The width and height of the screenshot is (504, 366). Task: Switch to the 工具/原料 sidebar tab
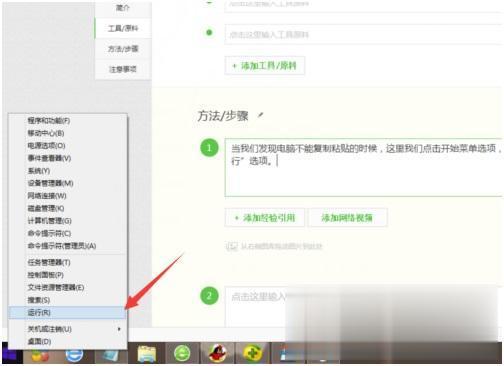pos(123,28)
